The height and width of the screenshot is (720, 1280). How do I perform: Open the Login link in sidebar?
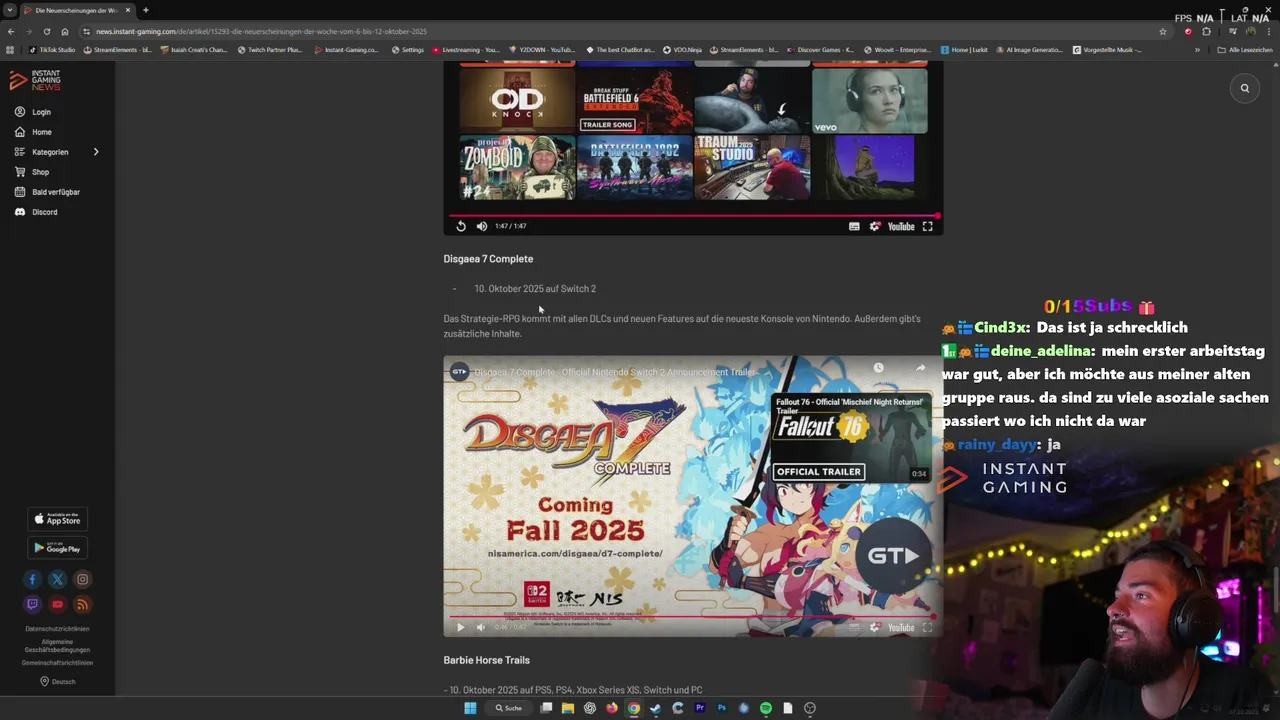coord(33,112)
